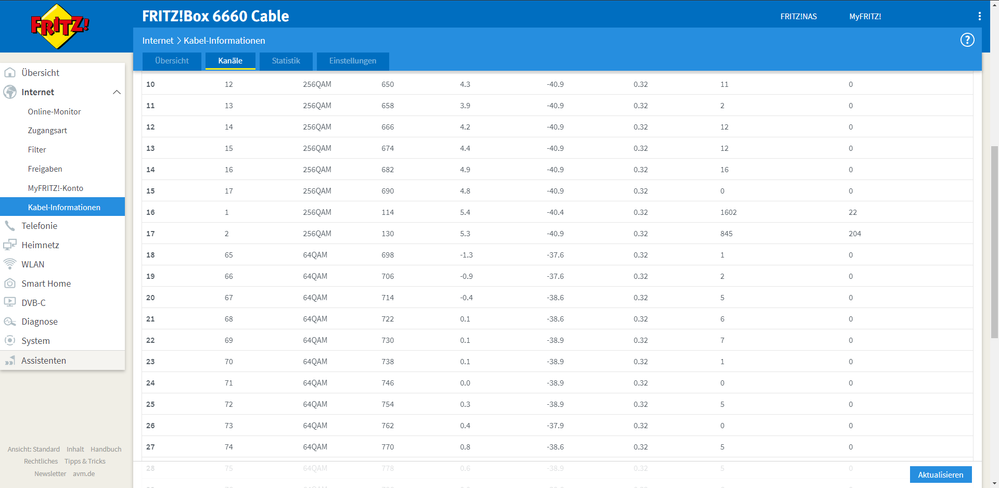Open the avm.de footer link
The image size is (999, 488).
coord(83,474)
